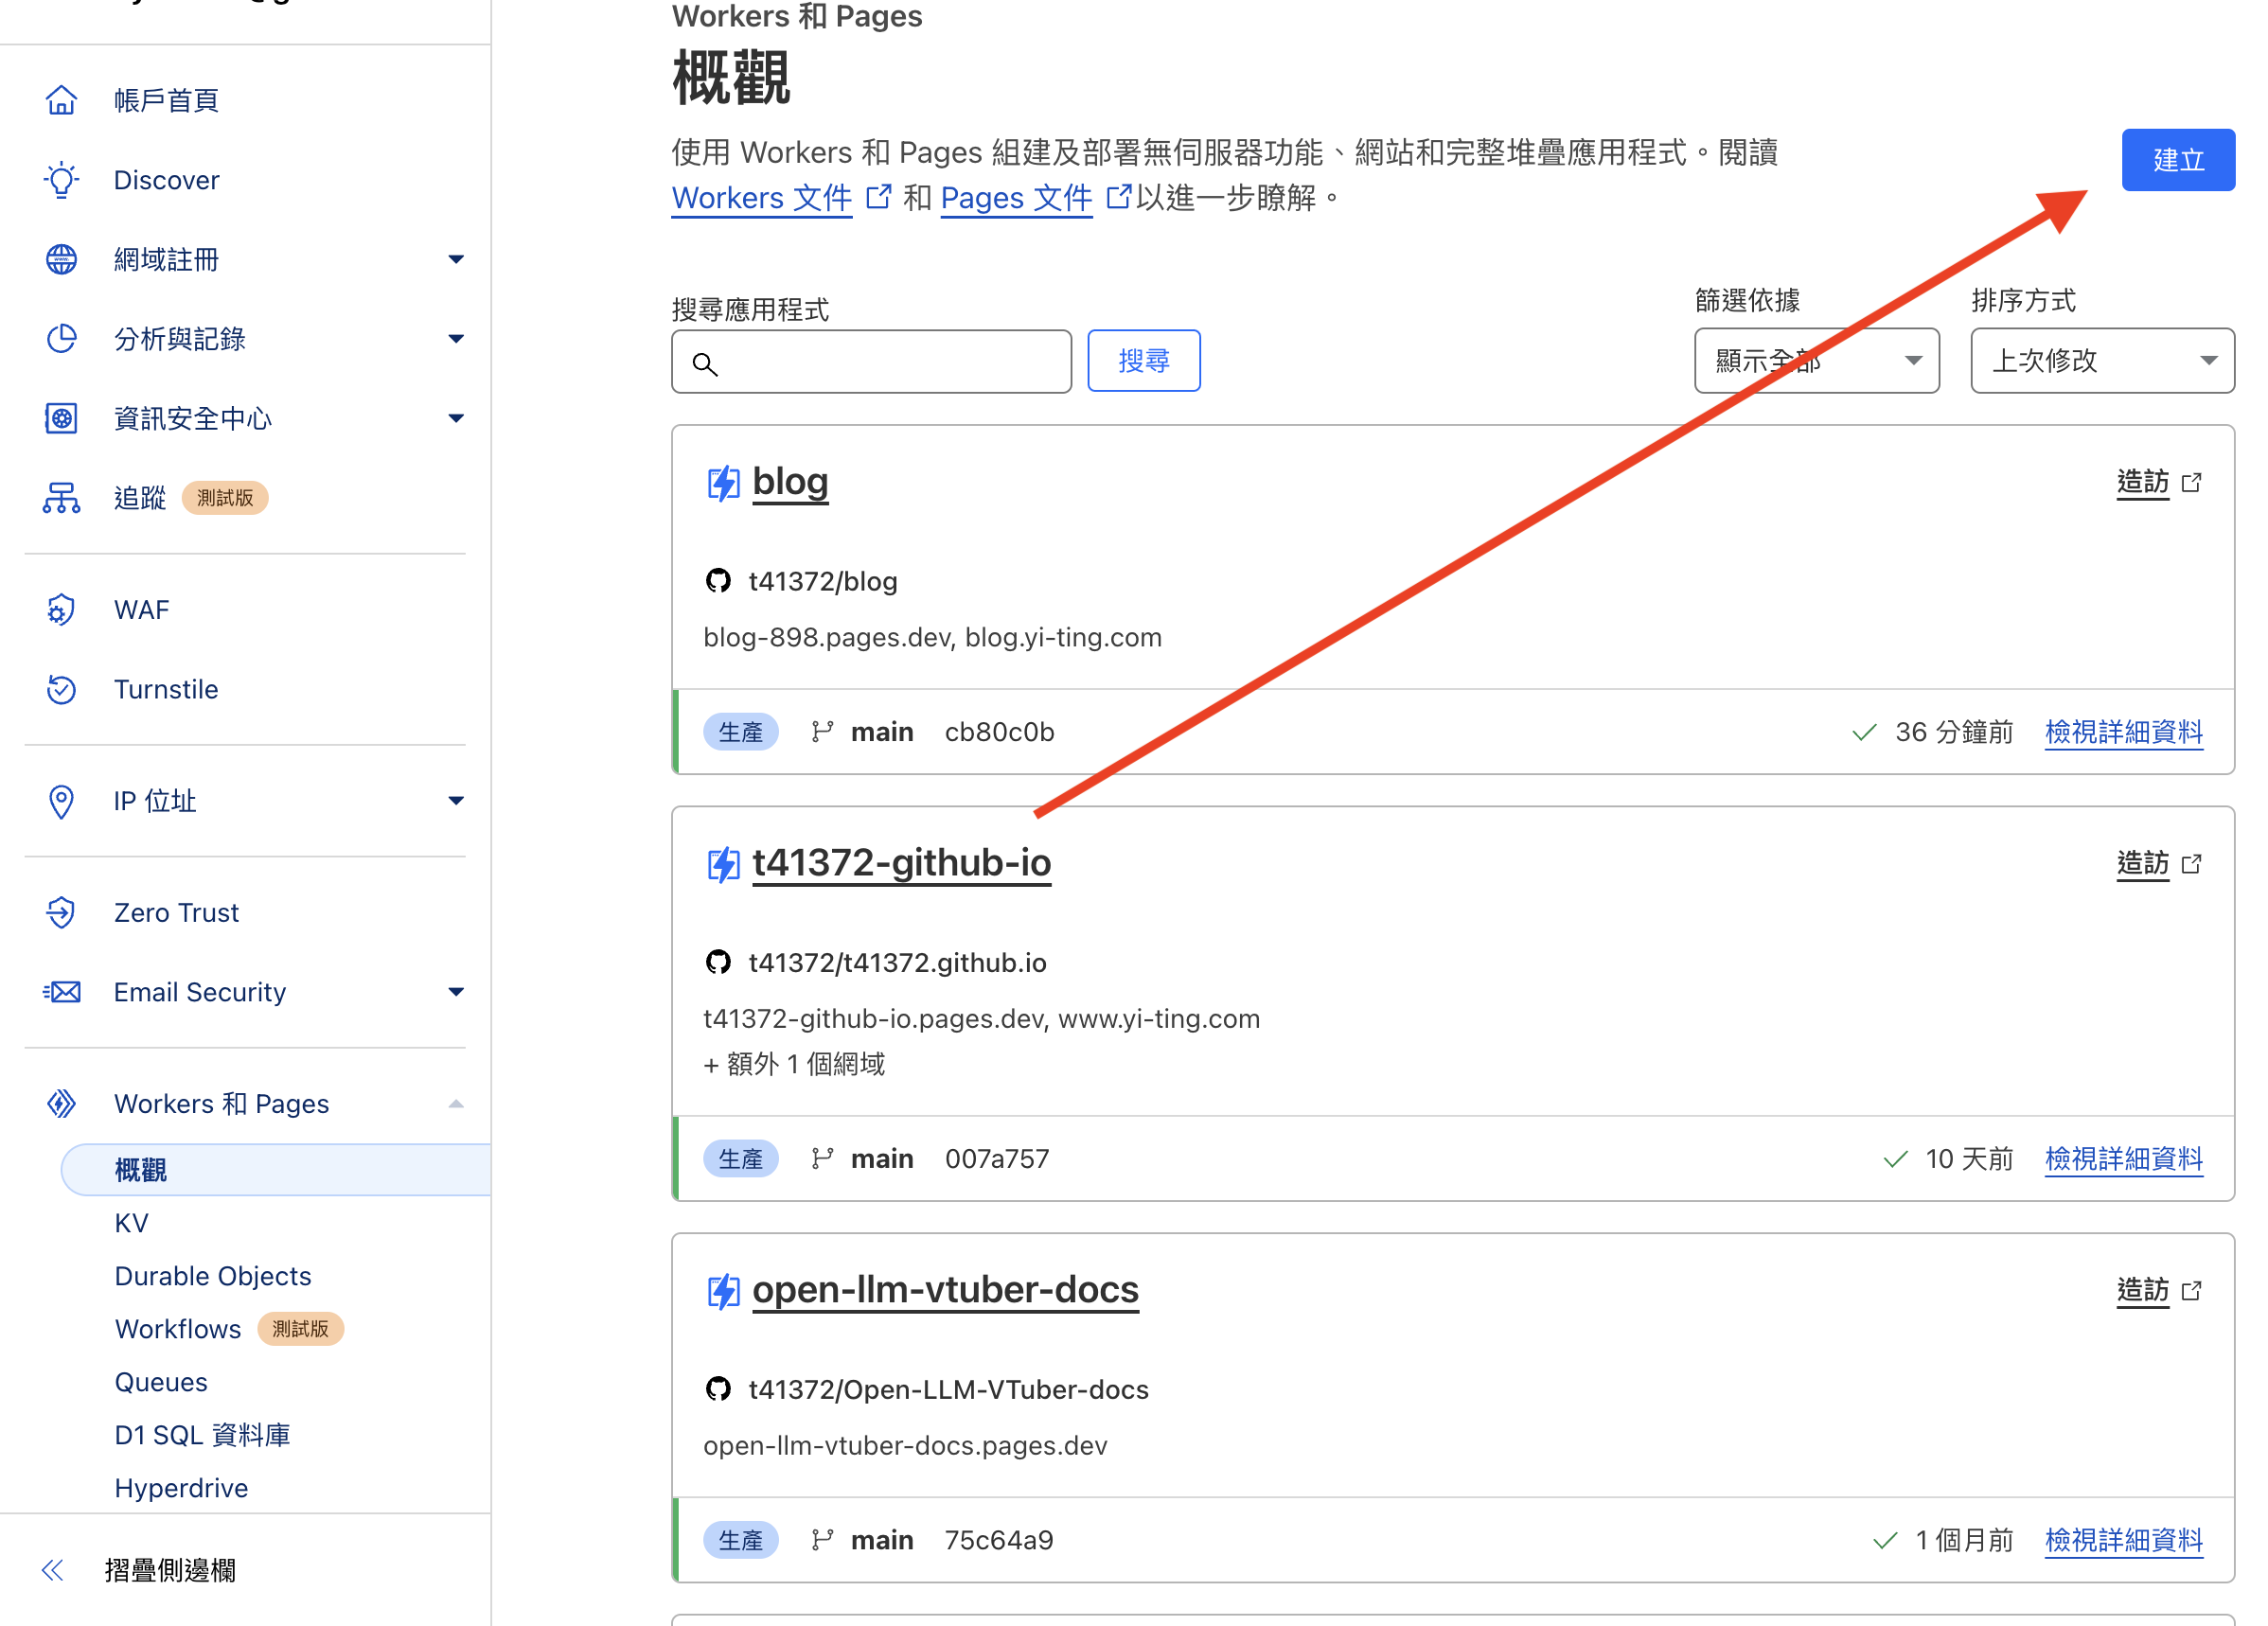
Task: Click the home icon for 帳戶首頁
Action: tap(61, 100)
